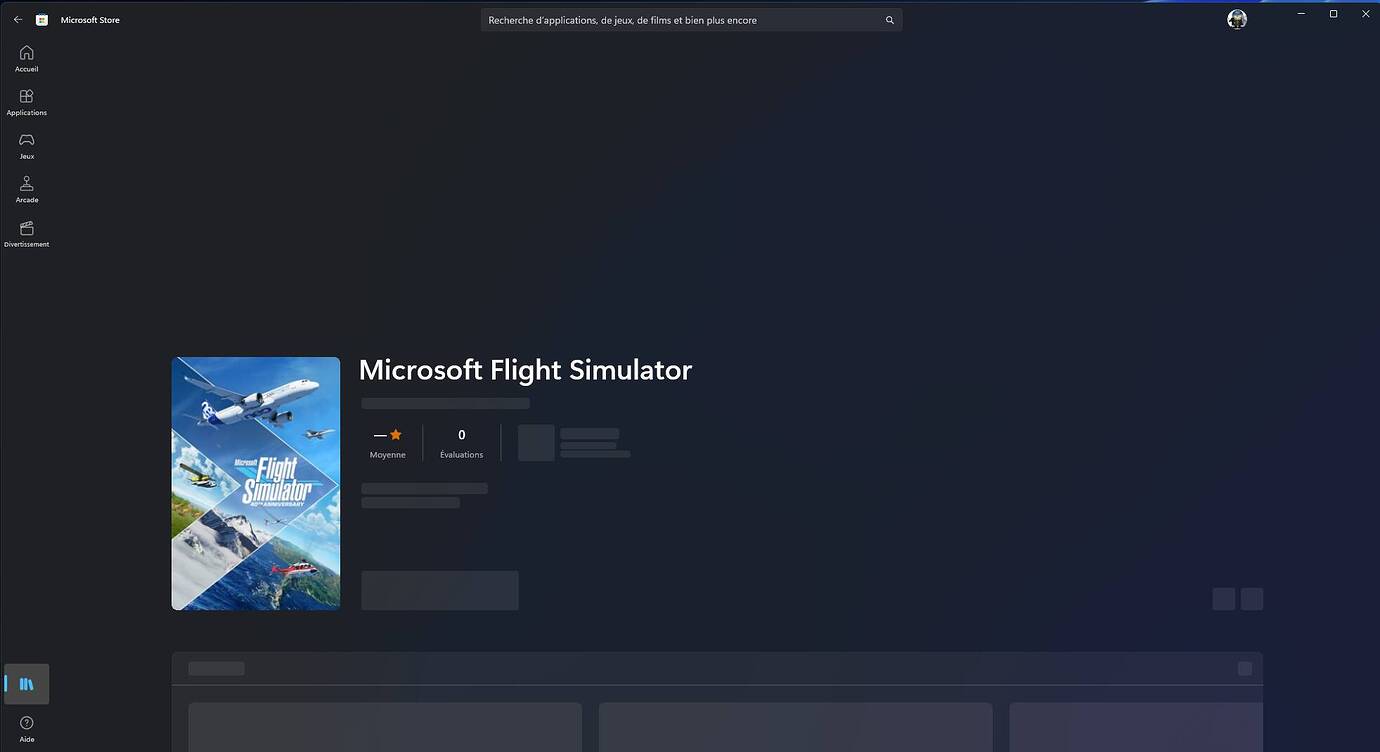Maximize the Microsoft Store window
The width and height of the screenshot is (1380, 752).
[1333, 13]
